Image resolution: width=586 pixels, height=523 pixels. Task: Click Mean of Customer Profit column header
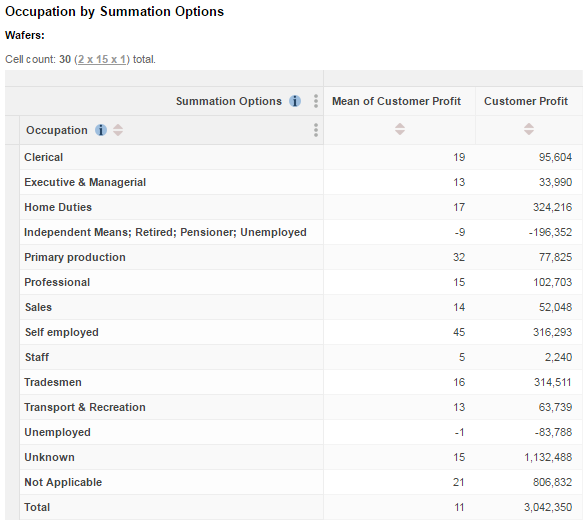[396, 101]
